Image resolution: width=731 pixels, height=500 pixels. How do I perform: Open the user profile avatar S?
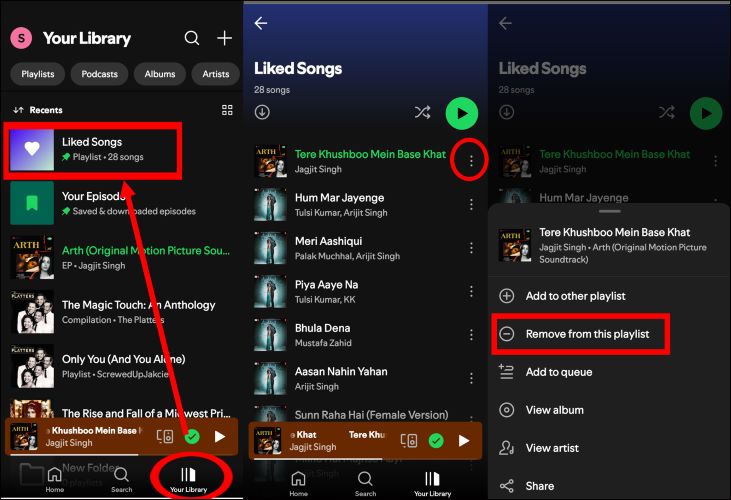pyautogui.click(x=21, y=38)
